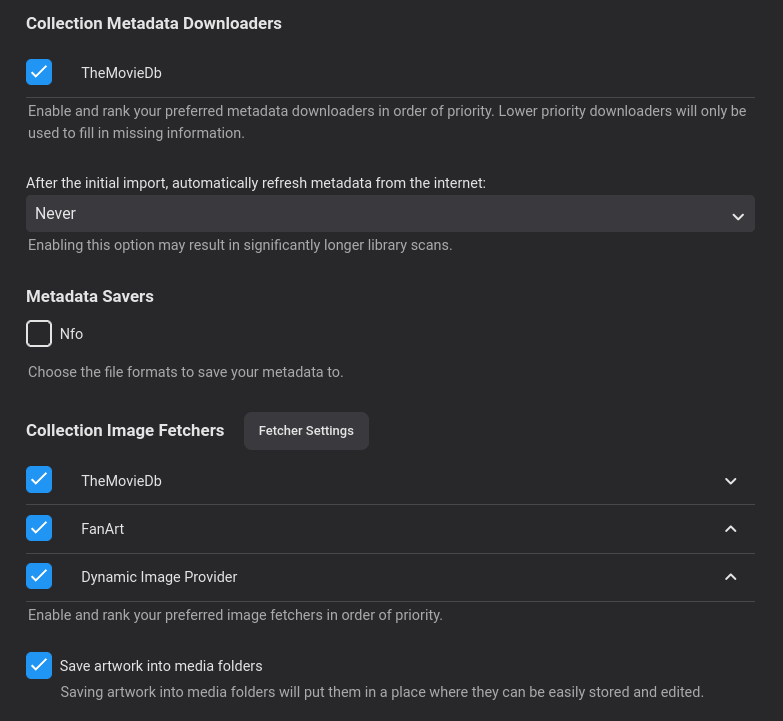Open Fetcher Settings
This screenshot has width=783, height=721.
coord(306,431)
